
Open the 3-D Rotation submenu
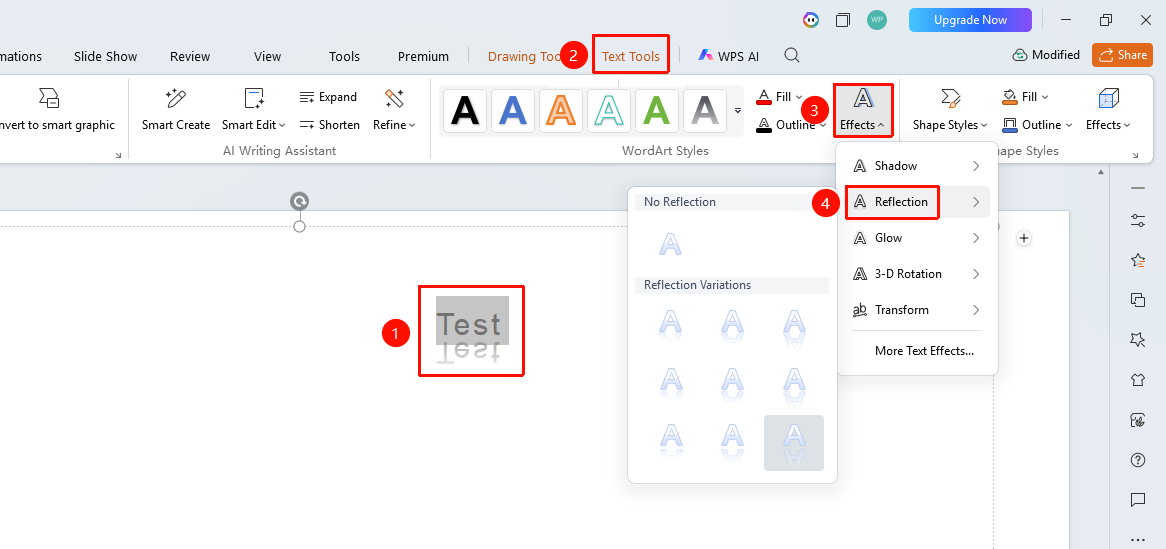pos(918,274)
